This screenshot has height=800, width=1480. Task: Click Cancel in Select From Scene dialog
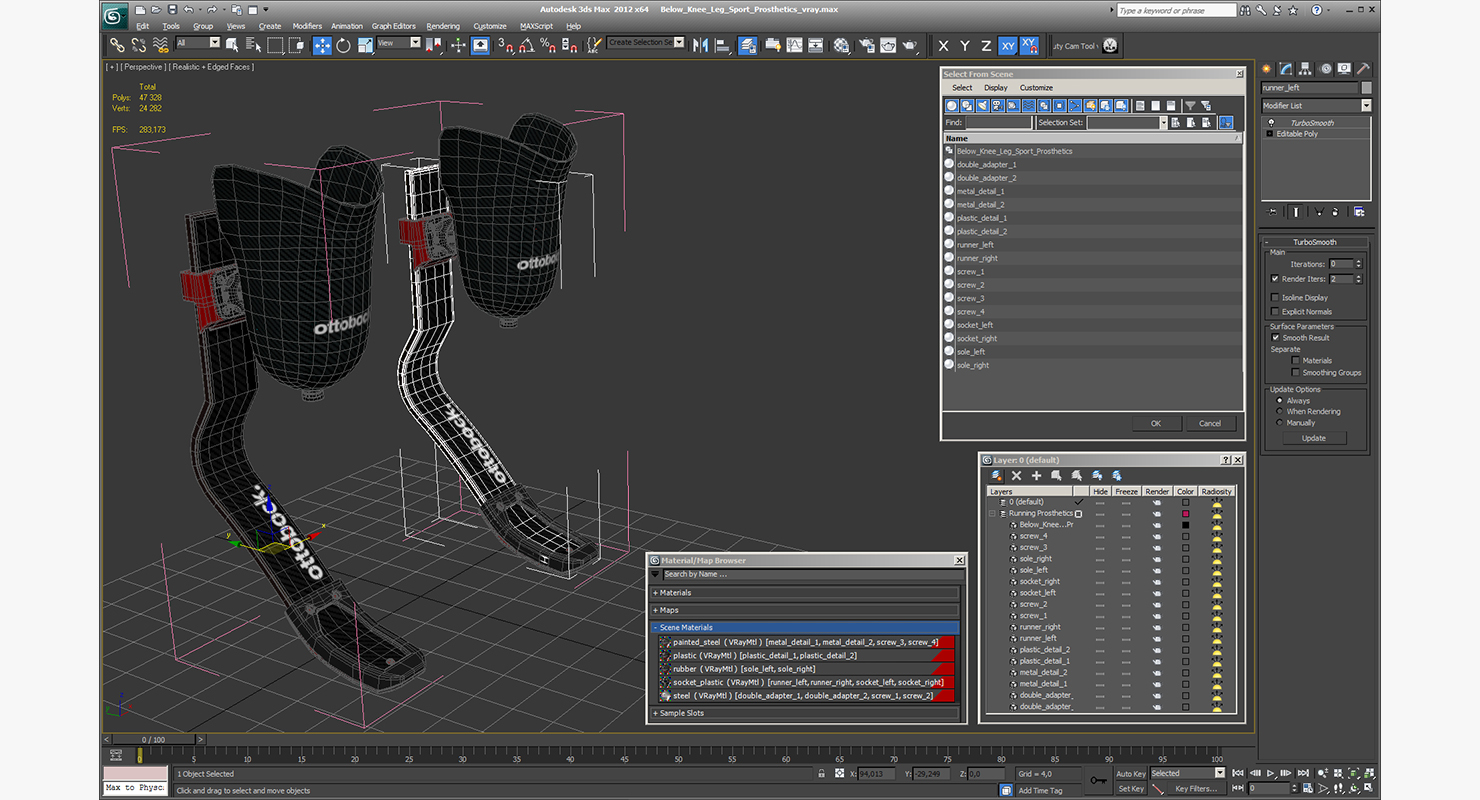1210,423
